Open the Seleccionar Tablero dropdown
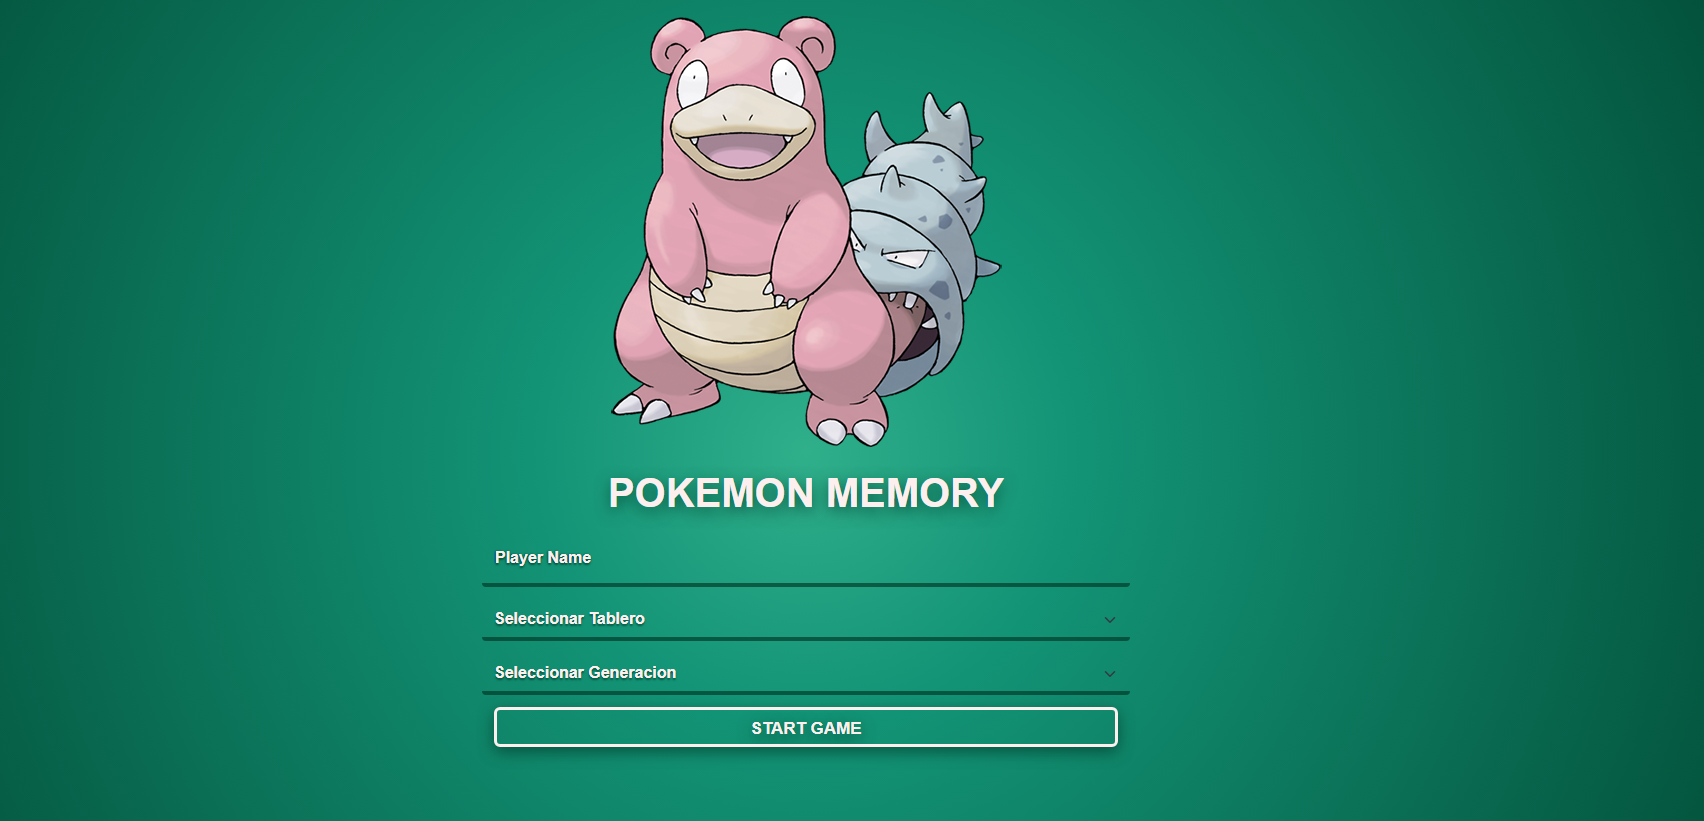The width and height of the screenshot is (1704, 821). pos(806,619)
